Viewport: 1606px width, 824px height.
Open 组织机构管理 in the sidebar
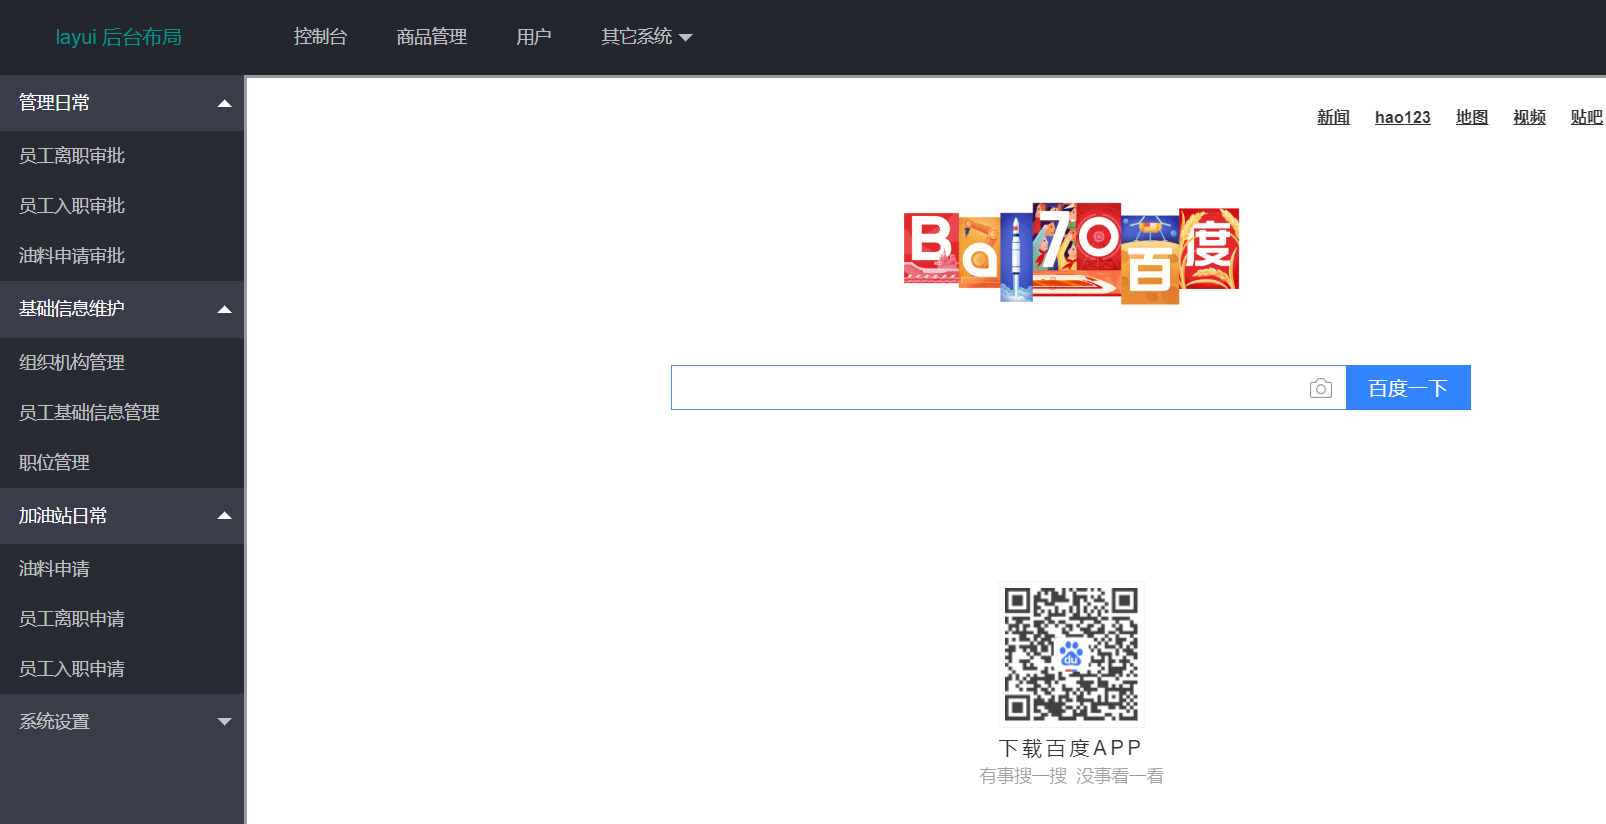tap(122, 362)
